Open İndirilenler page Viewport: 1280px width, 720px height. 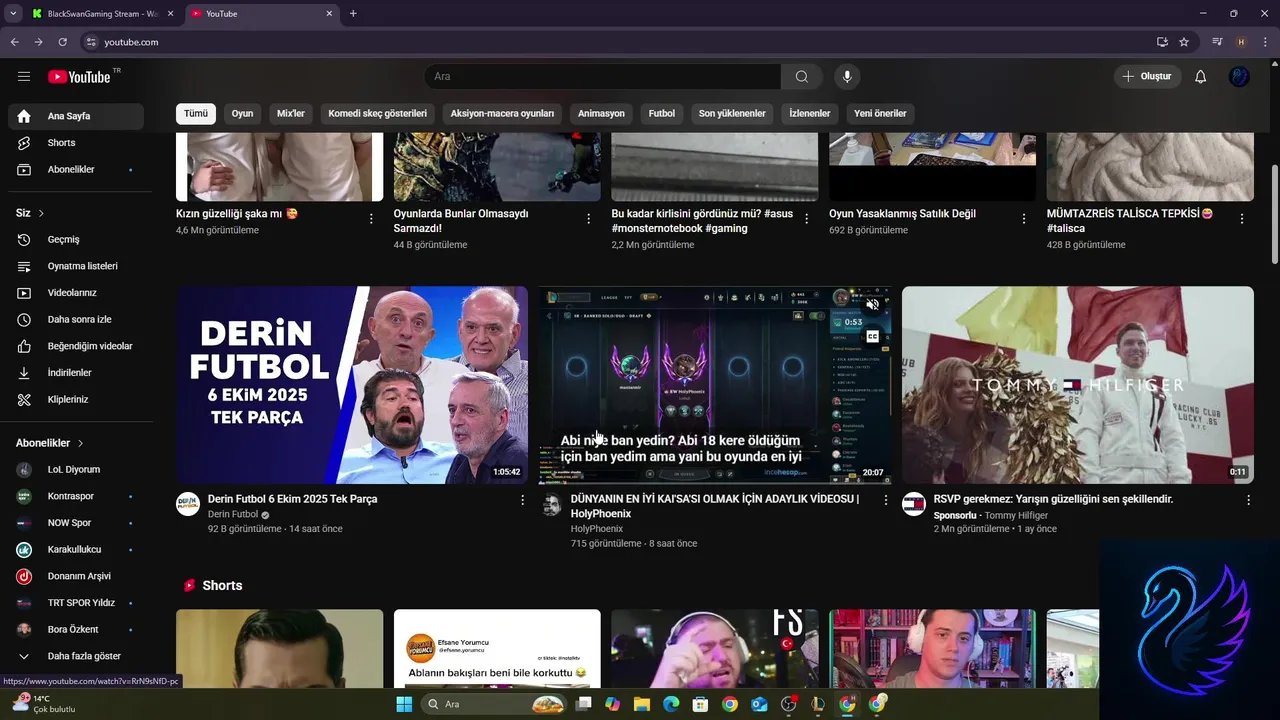coord(76,373)
